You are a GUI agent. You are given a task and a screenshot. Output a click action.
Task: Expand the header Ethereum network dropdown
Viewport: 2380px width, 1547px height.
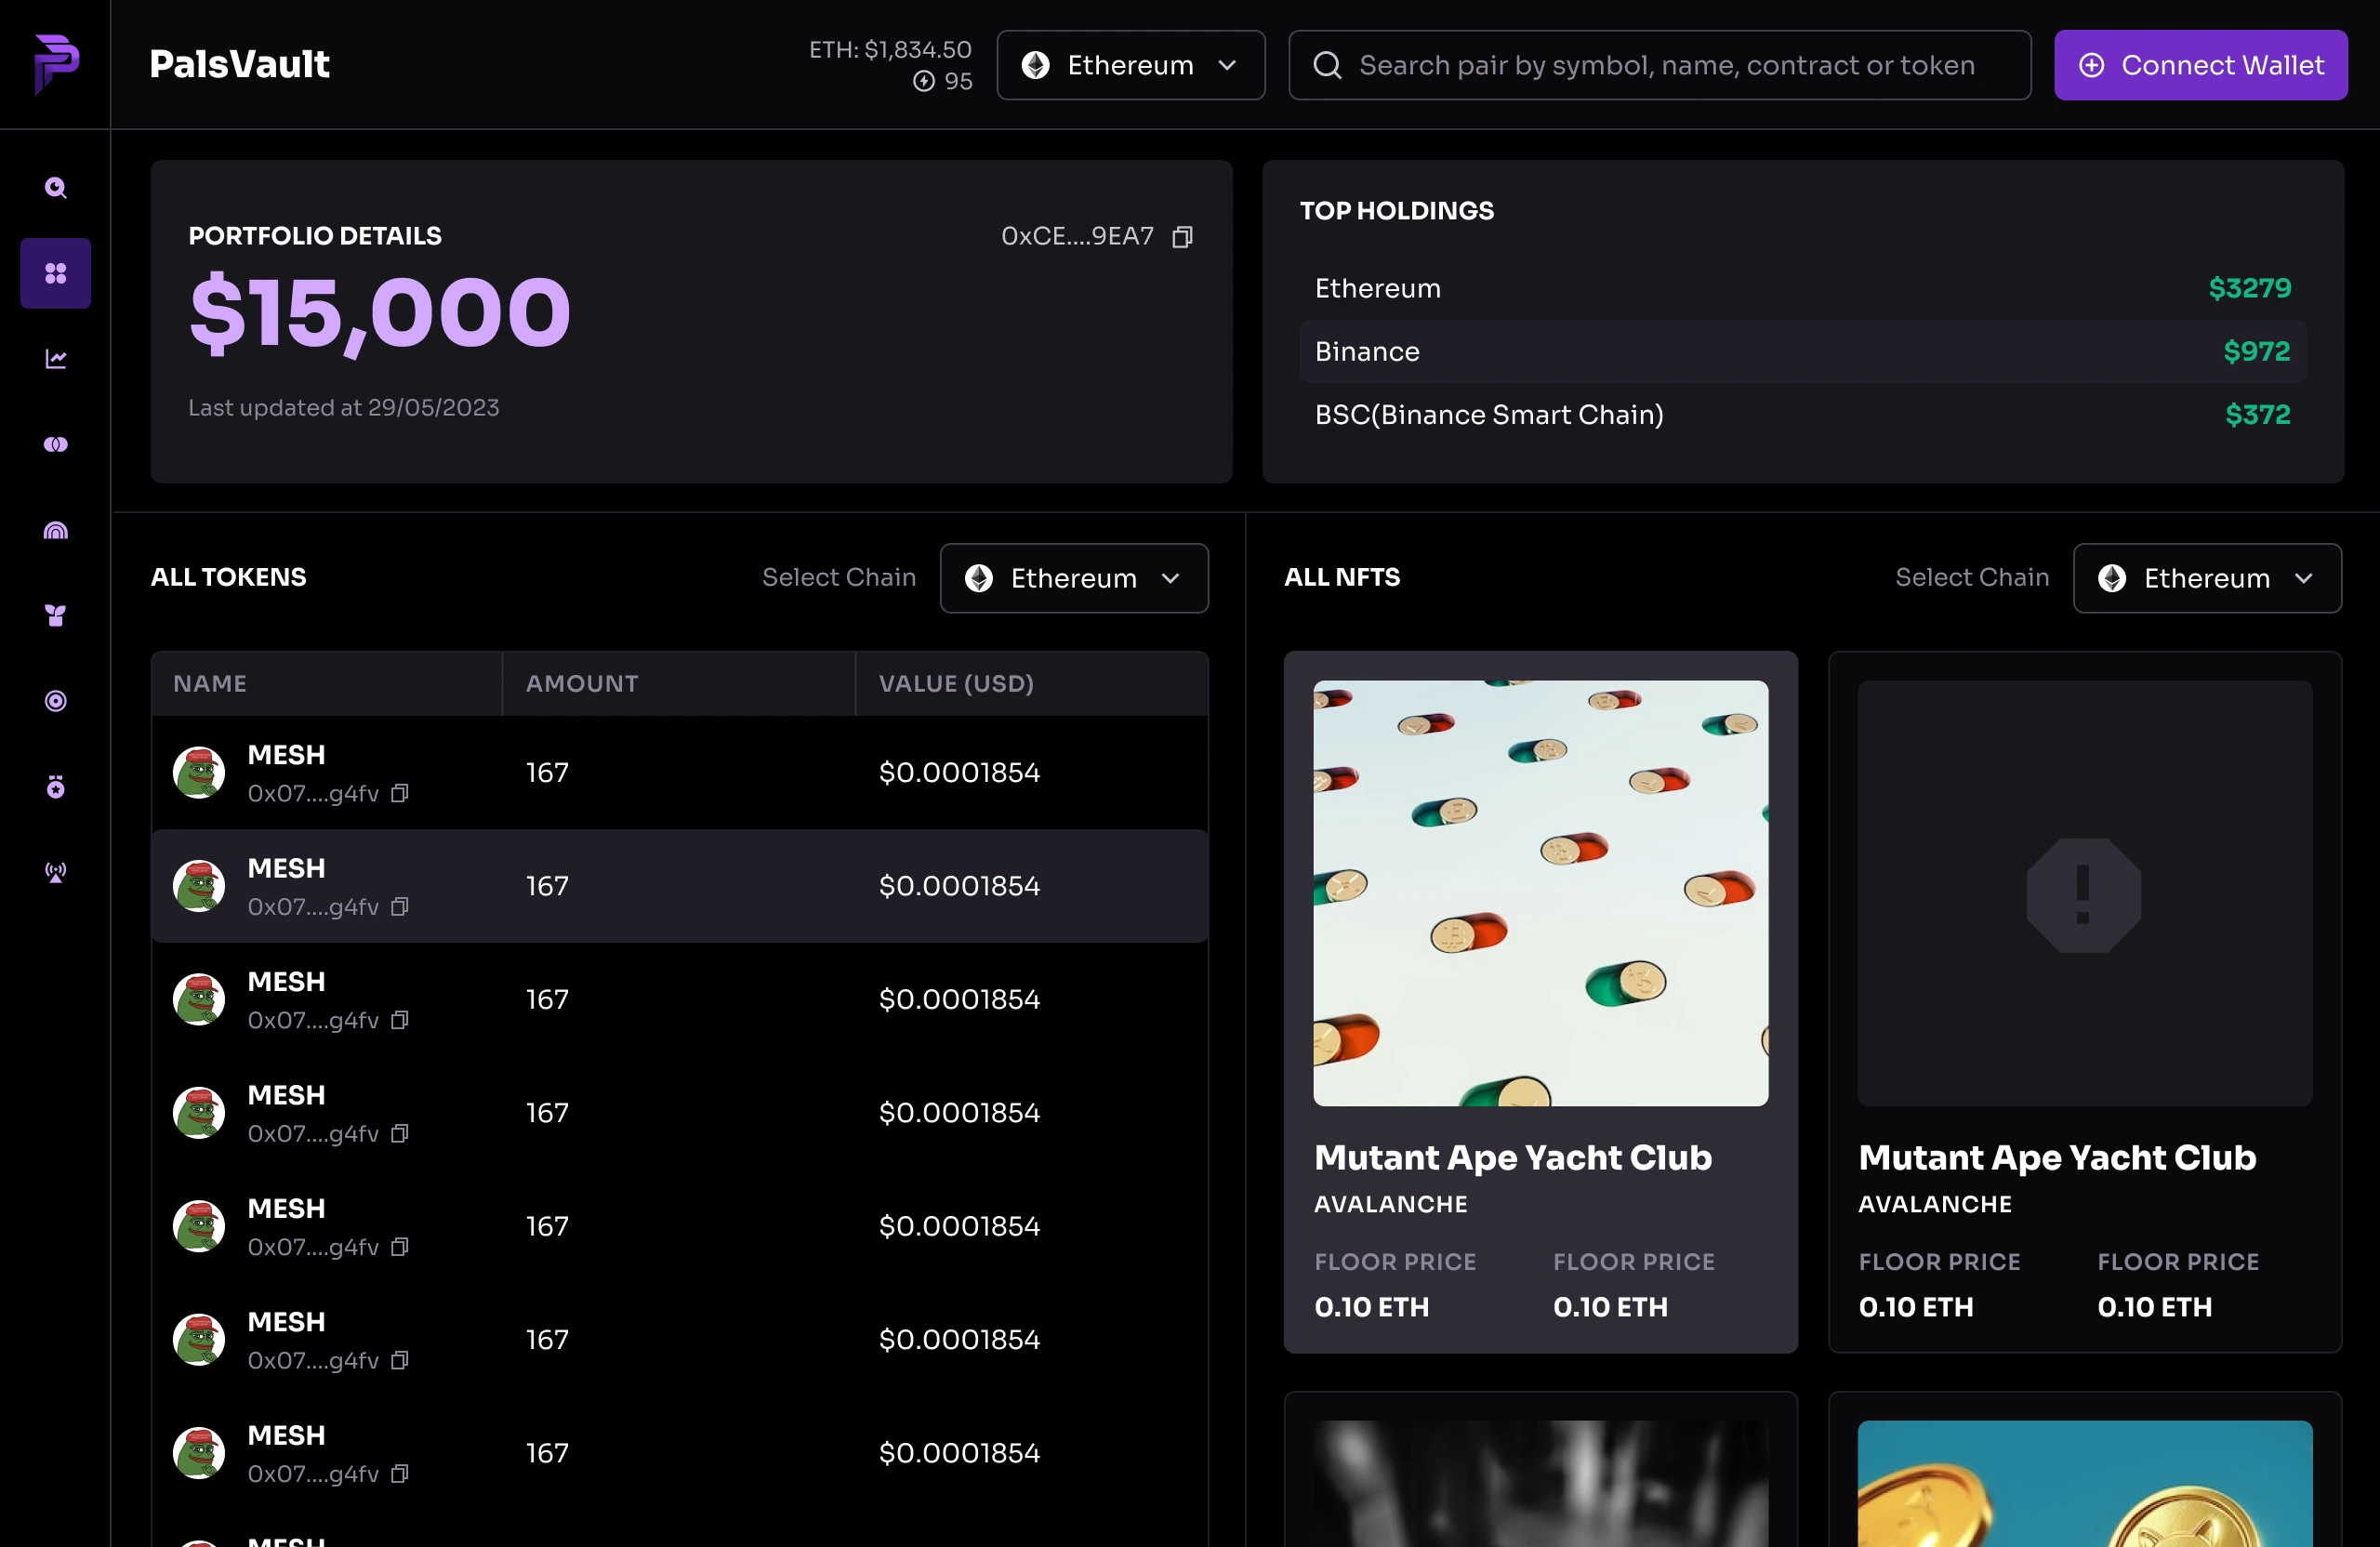pos(1131,65)
